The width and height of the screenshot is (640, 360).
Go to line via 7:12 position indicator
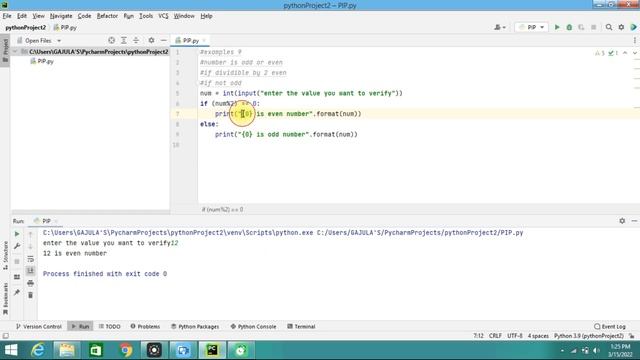click(x=478, y=336)
